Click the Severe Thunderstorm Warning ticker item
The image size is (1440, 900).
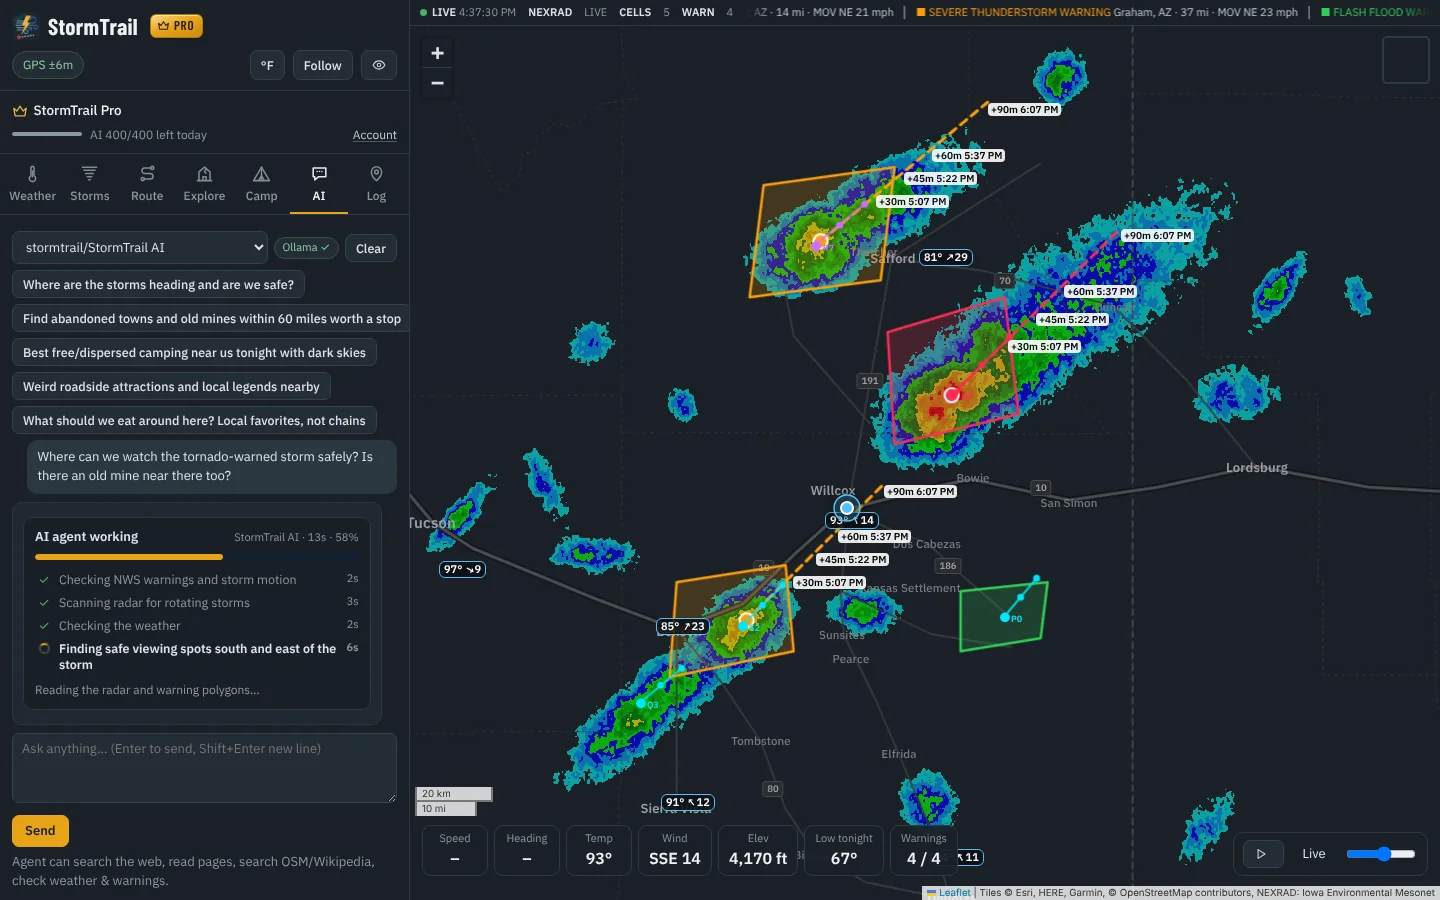tap(1107, 12)
